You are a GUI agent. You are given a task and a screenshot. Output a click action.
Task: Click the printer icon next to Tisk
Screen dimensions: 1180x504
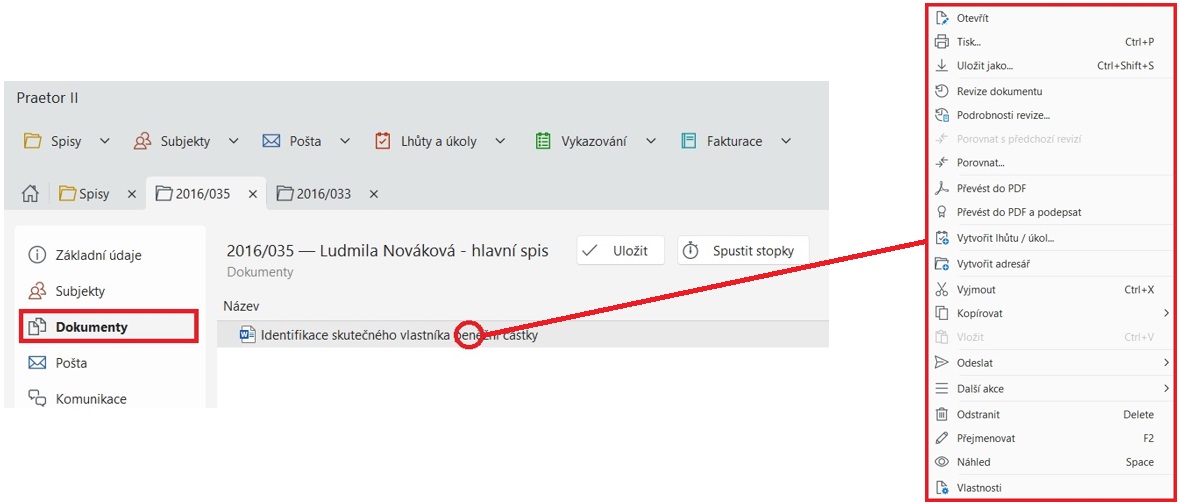click(x=941, y=42)
